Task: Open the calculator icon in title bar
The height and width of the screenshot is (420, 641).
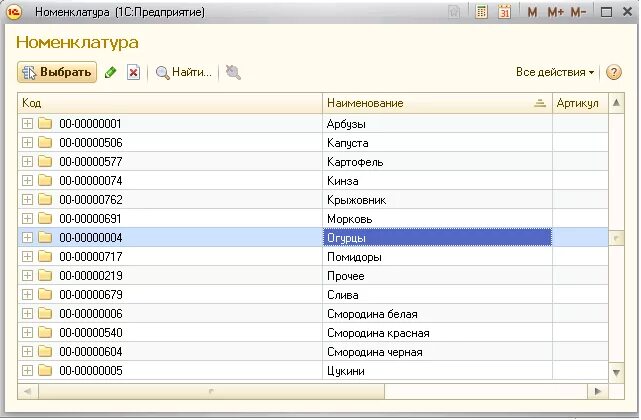Action: 482,12
